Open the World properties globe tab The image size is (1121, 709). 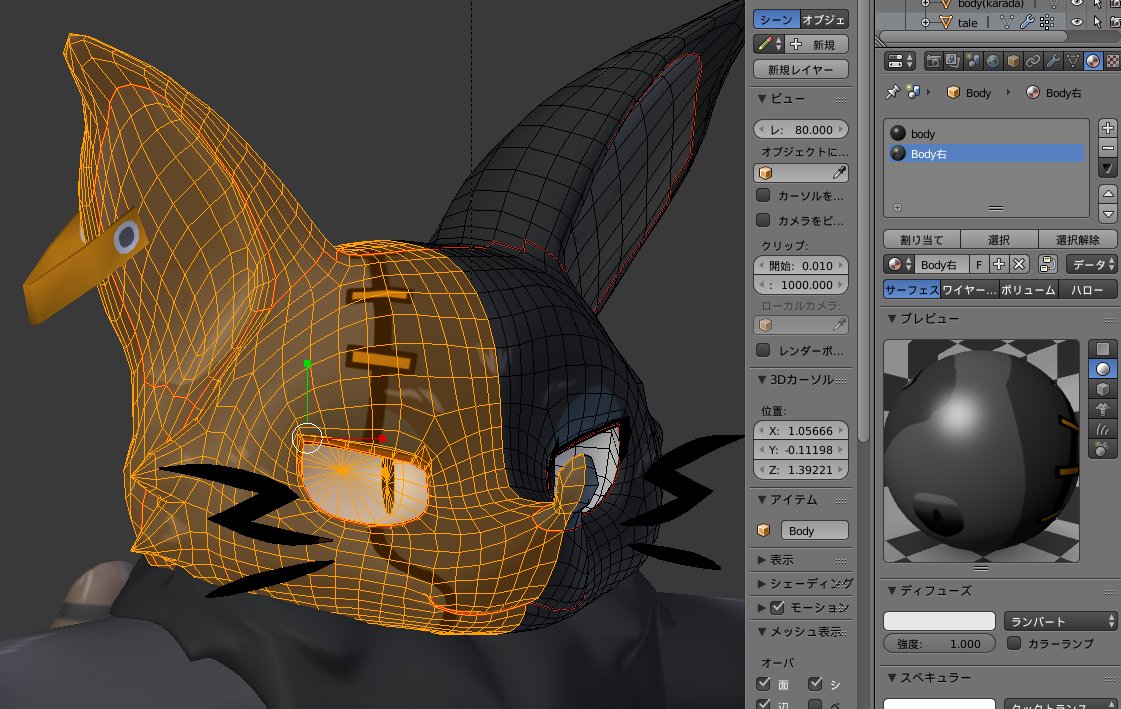click(993, 61)
